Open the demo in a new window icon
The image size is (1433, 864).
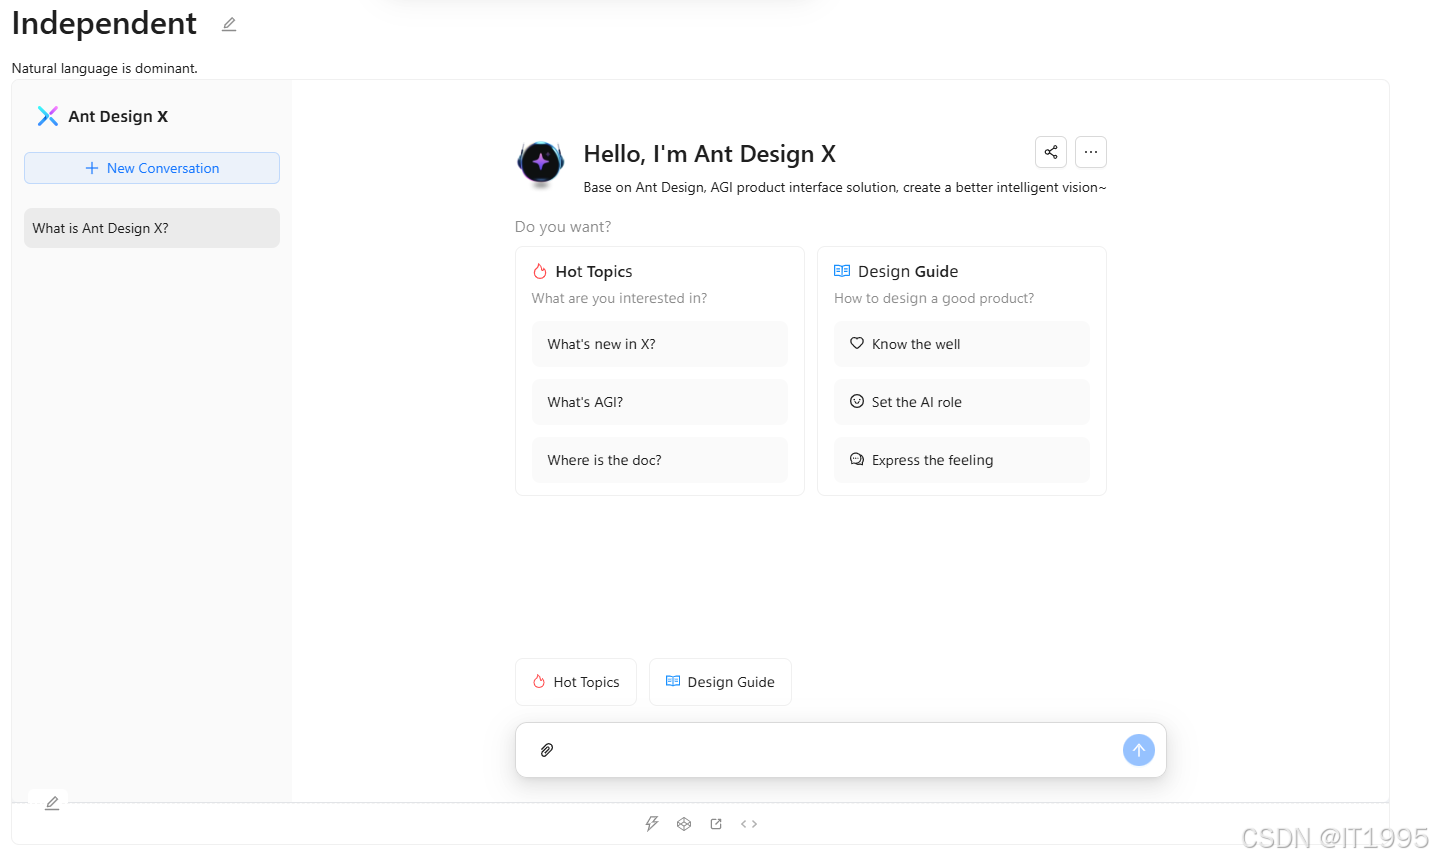(716, 824)
